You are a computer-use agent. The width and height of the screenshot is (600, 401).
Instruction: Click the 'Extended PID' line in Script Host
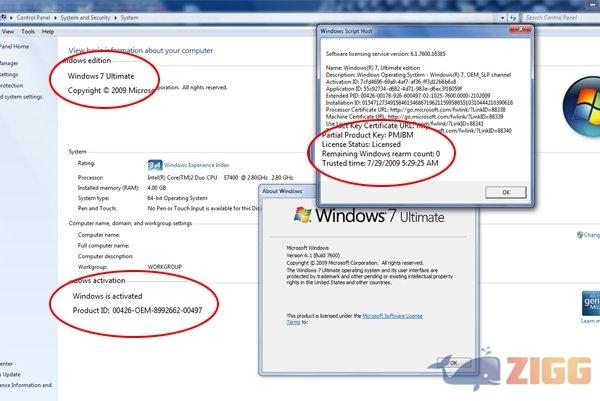click(x=408, y=96)
